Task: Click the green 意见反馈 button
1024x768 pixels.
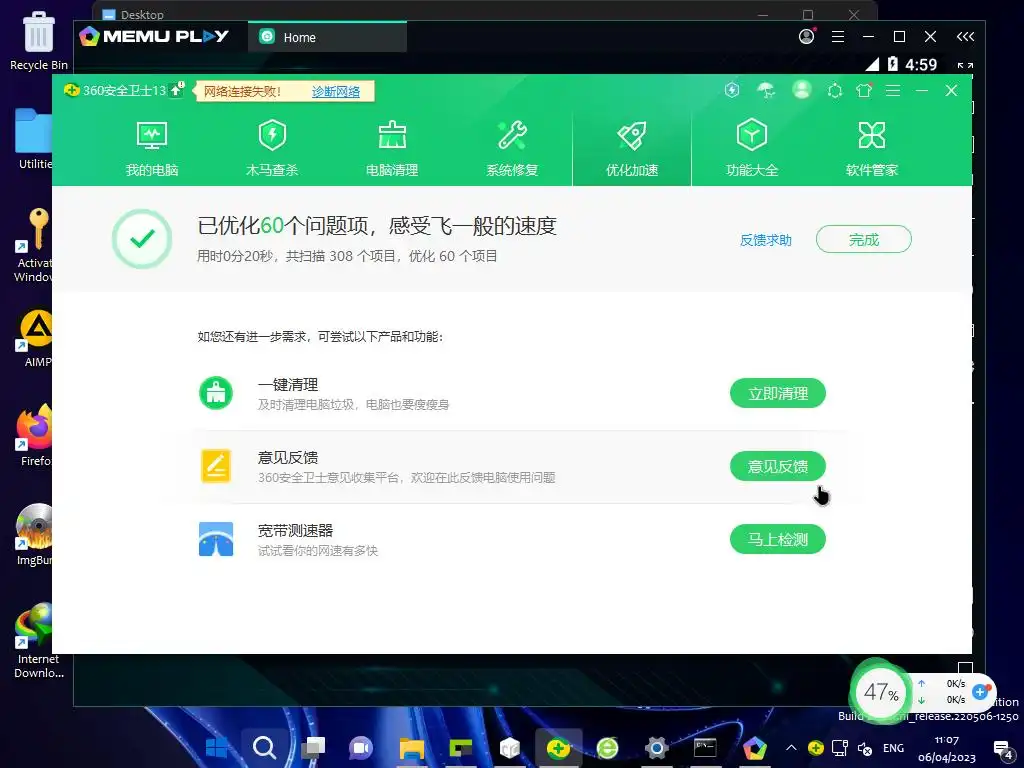Action: click(778, 466)
